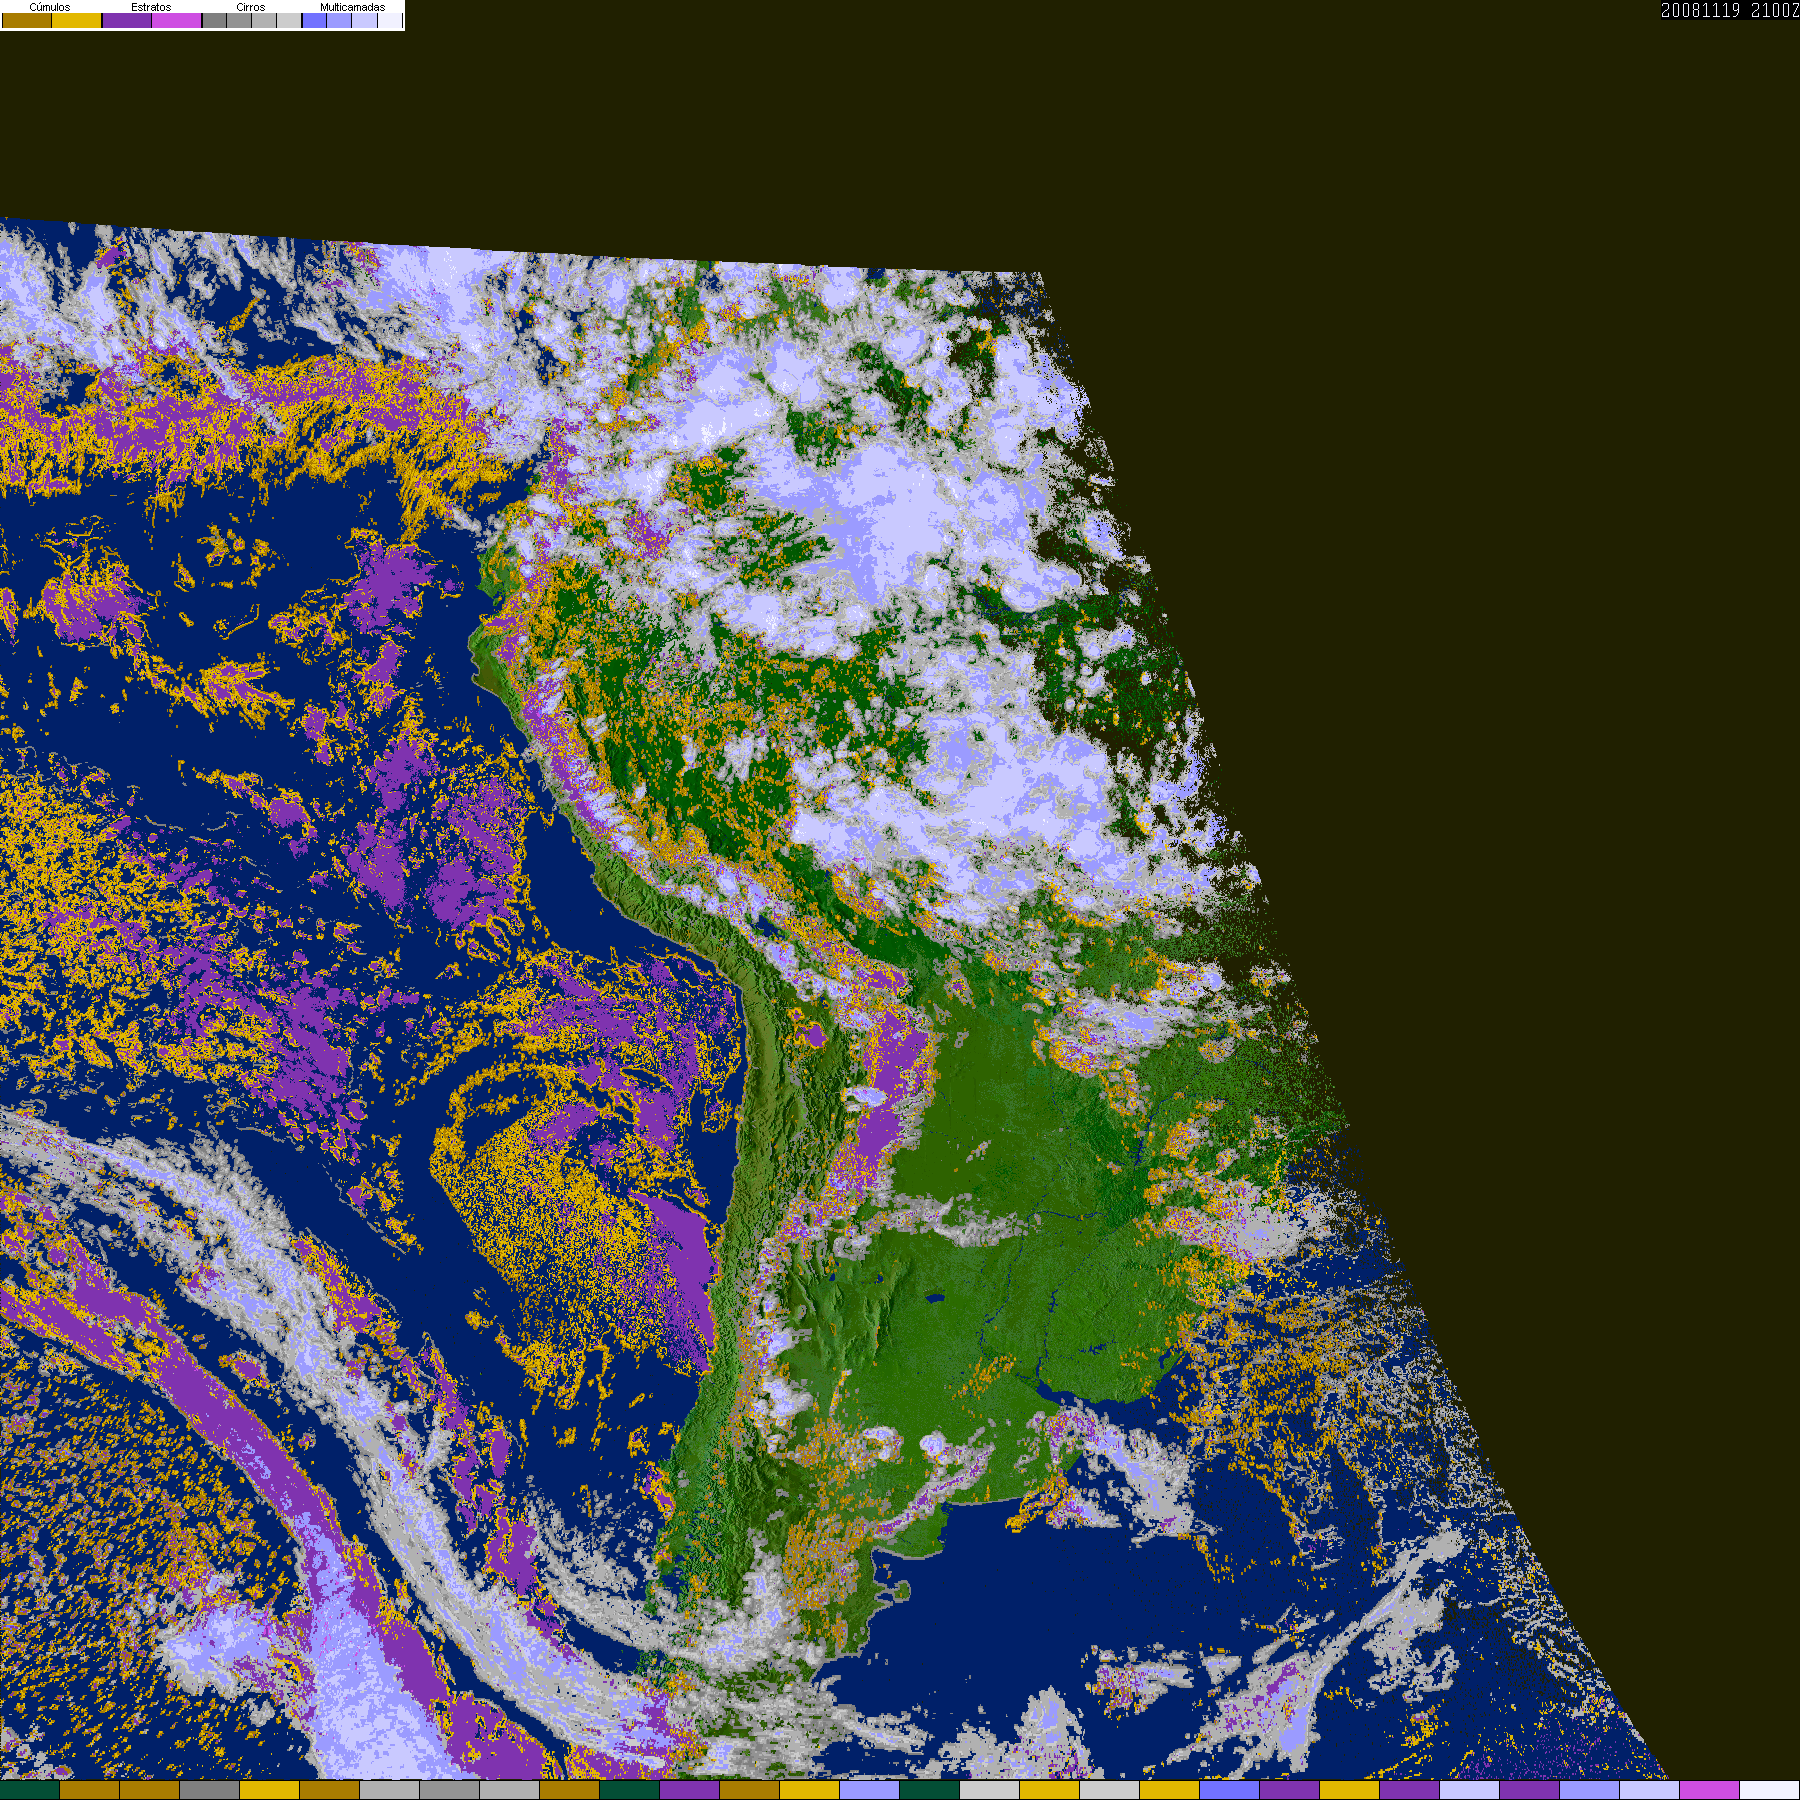
Task: Click the lightest gray Cirros legend swatch
Action: pos(289,20)
